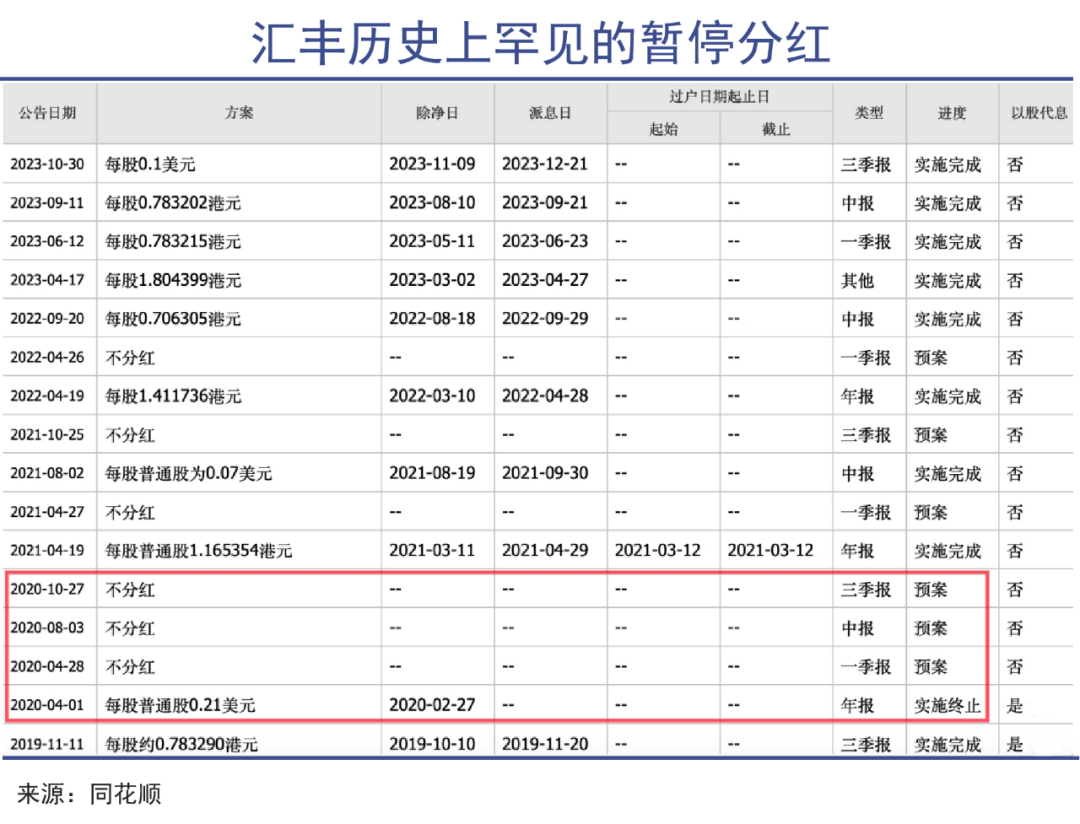Viewport: 1080px width, 824px height.
Task: Select the 2020-02-27 ex-dividend date cell
Action: pyautogui.click(x=432, y=706)
